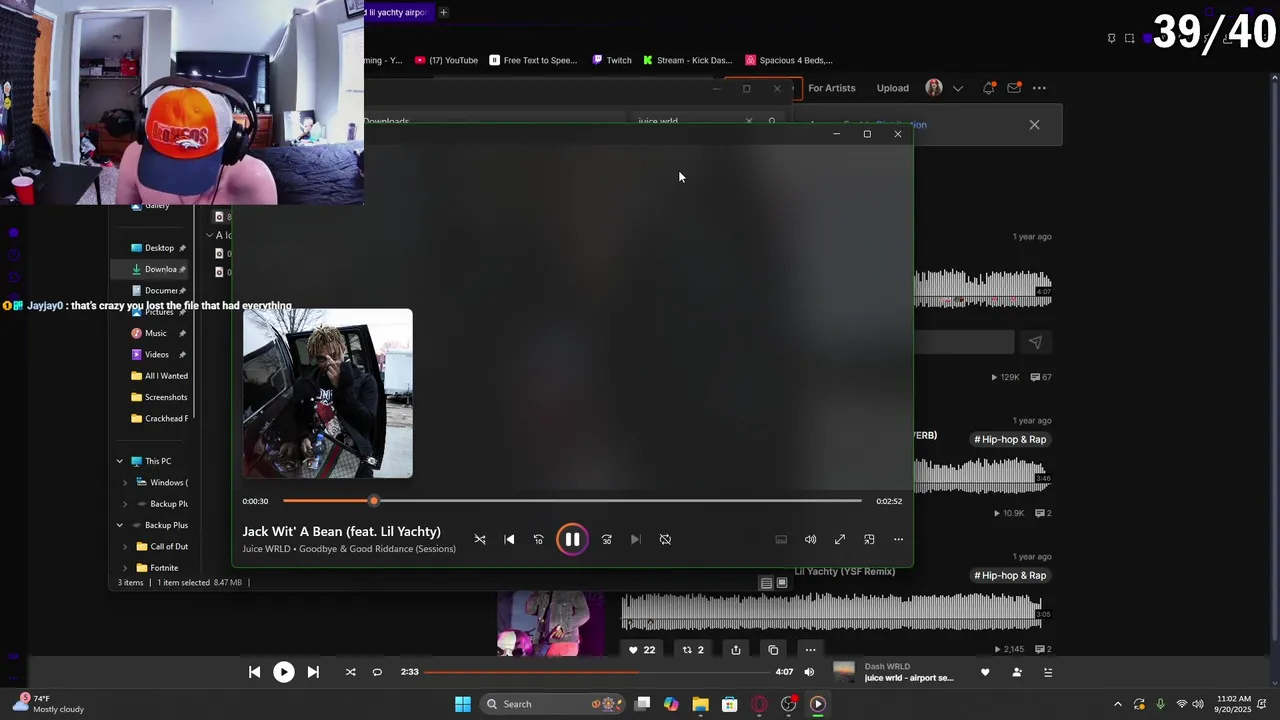Screen dimensions: 1280x720
Task: Open the Twitch bookmark
Action: (x=612, y=60)
